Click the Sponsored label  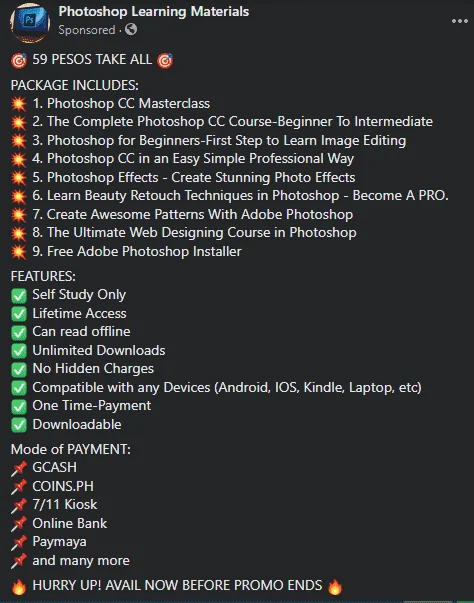point(87,30)
